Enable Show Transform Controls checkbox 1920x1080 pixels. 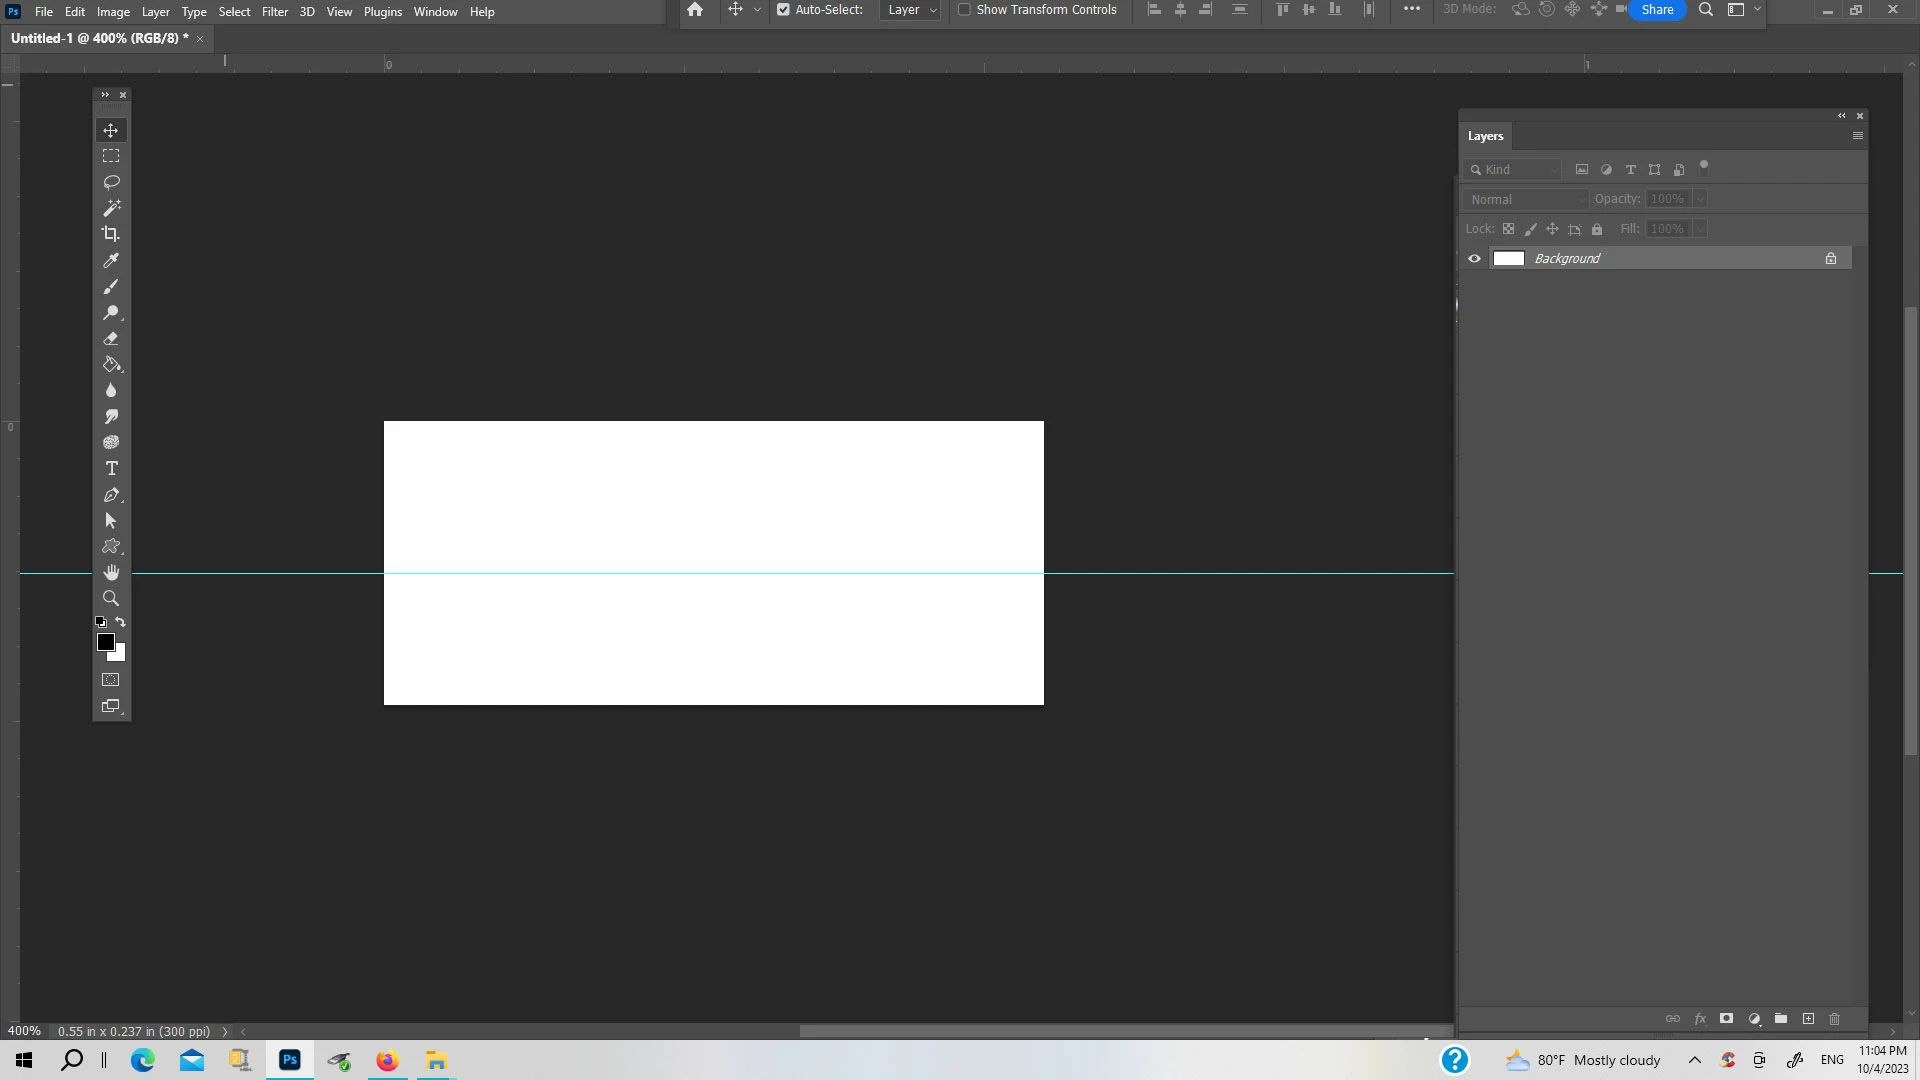click(964, 10)
